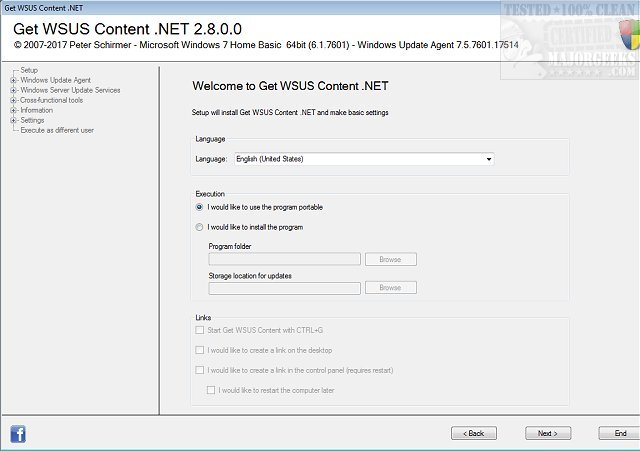640x451 pixels.
Task: Select Setup in the navigation tree
Action: point(29,70)
